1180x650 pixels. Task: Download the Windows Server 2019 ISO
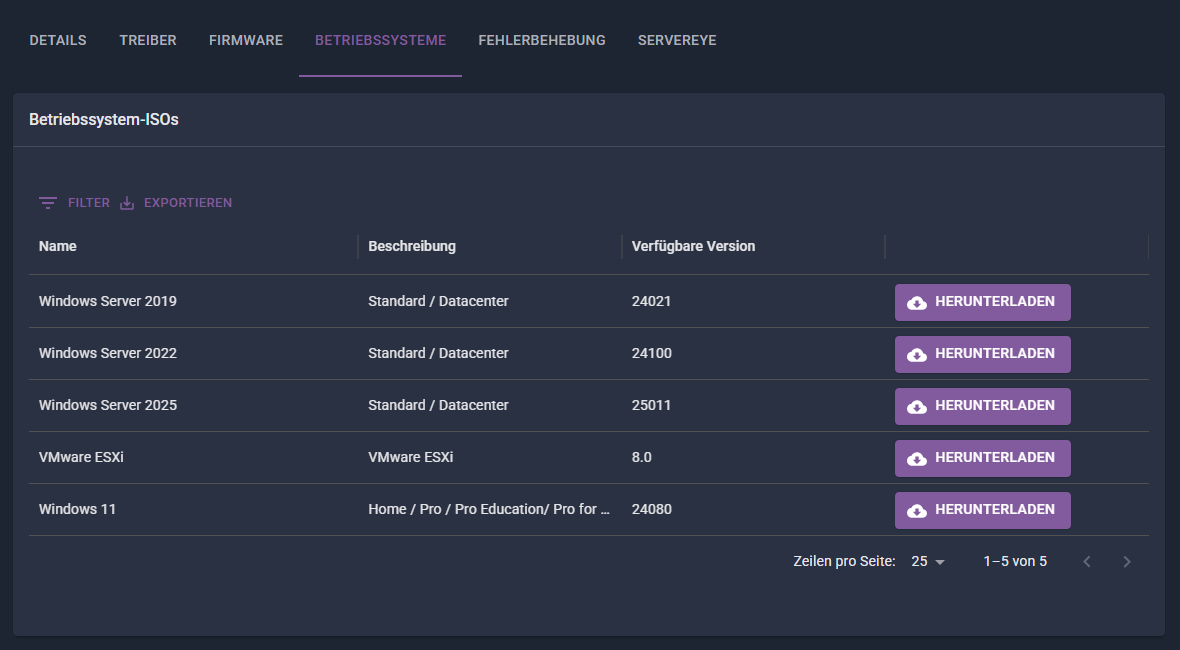tap(982, 302)
